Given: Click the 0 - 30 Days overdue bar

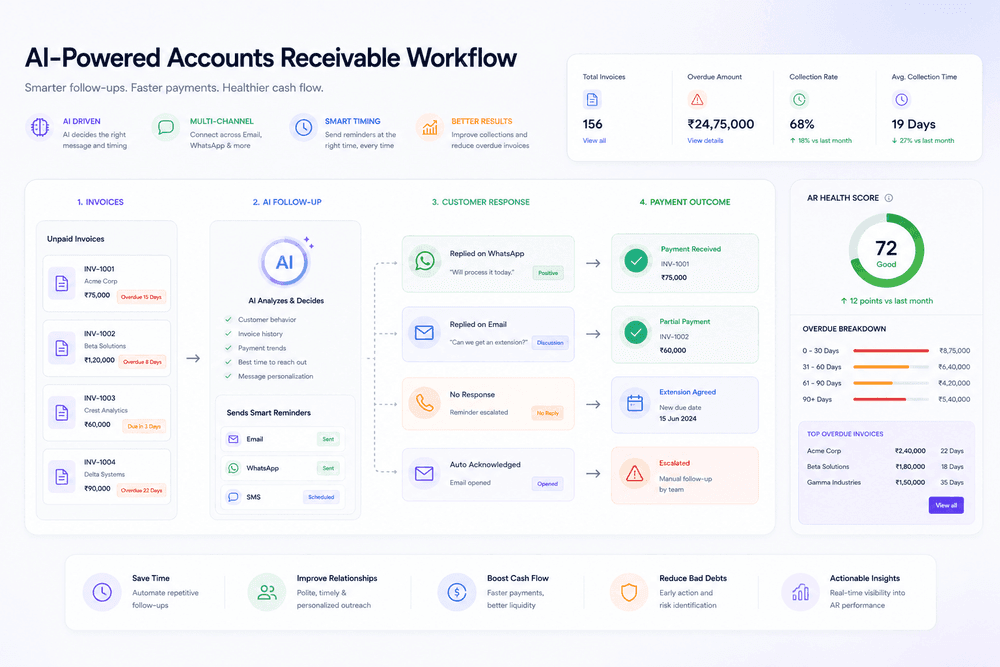Looking at the screenshot, I should tap(891, 351).
